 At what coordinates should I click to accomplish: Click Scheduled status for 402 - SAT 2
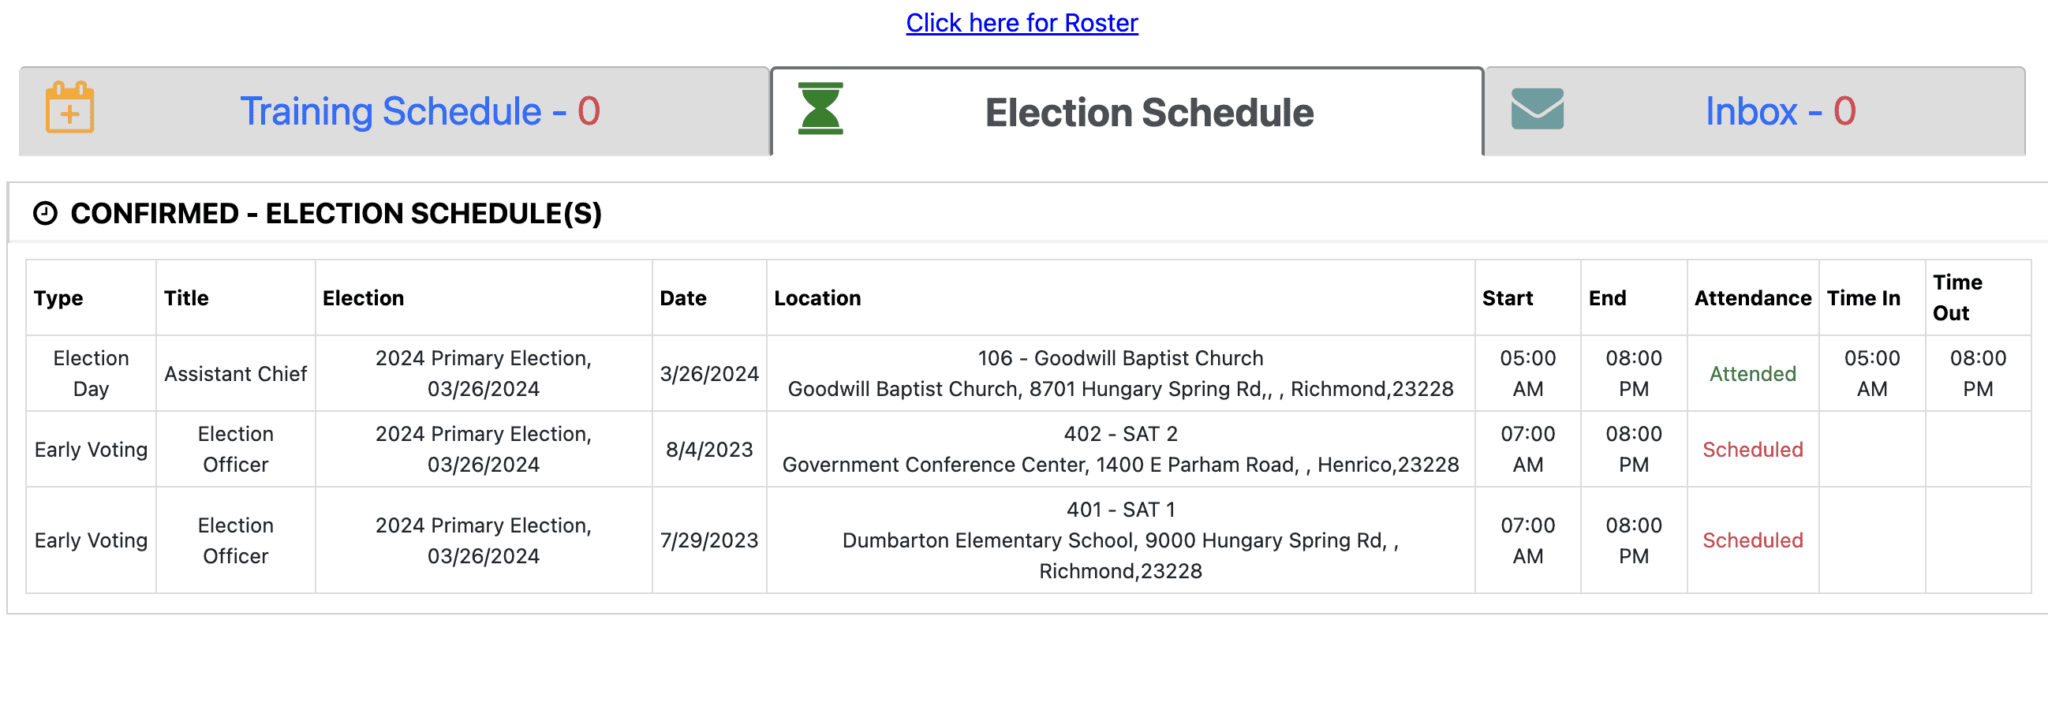tap(1752, 450)
